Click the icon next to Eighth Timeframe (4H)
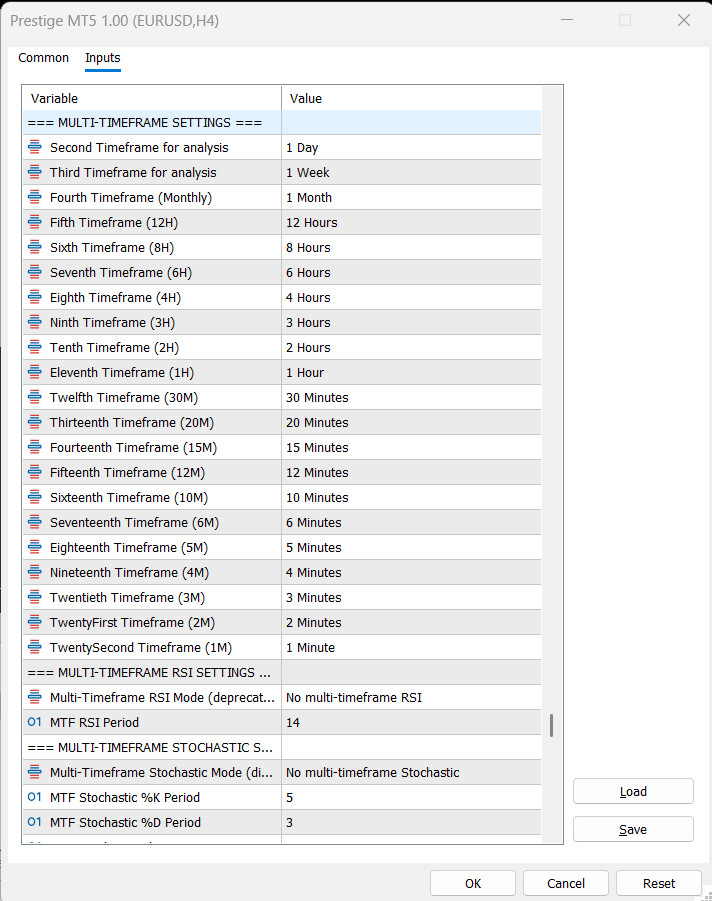712x901 pixels. pos(34,297)
